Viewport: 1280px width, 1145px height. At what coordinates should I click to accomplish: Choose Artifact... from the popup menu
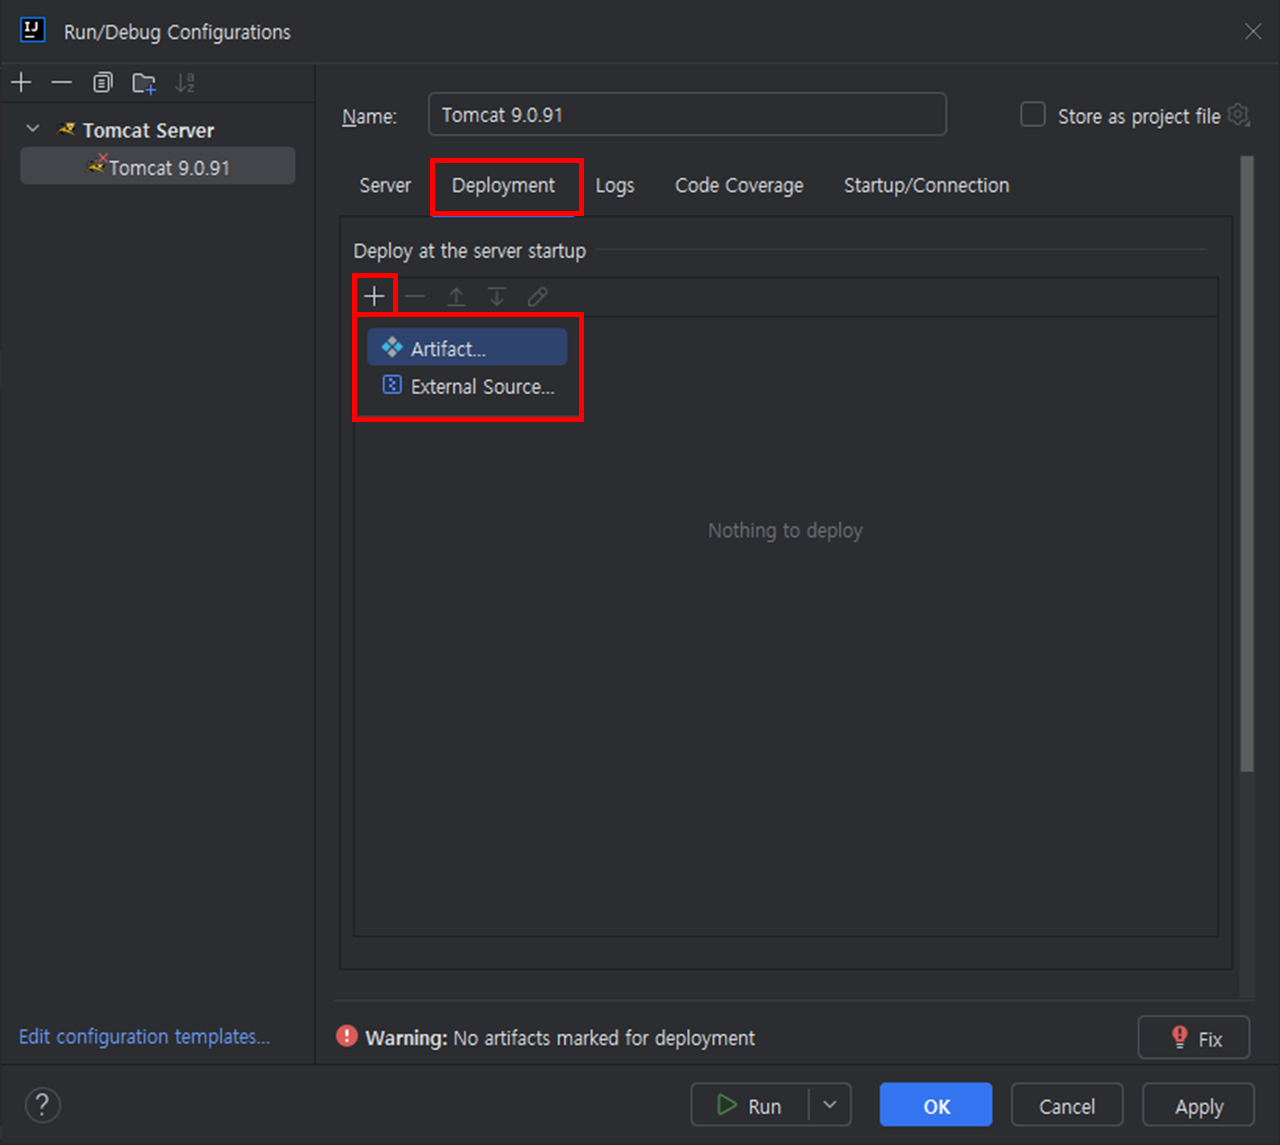467,348
